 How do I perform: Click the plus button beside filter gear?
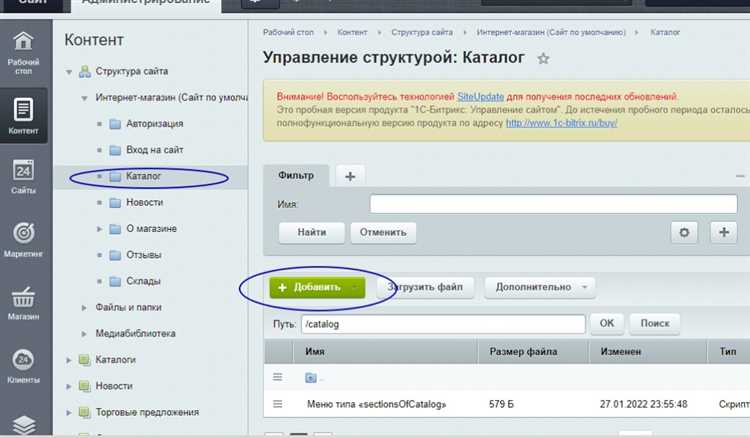[x=724, y=232]
